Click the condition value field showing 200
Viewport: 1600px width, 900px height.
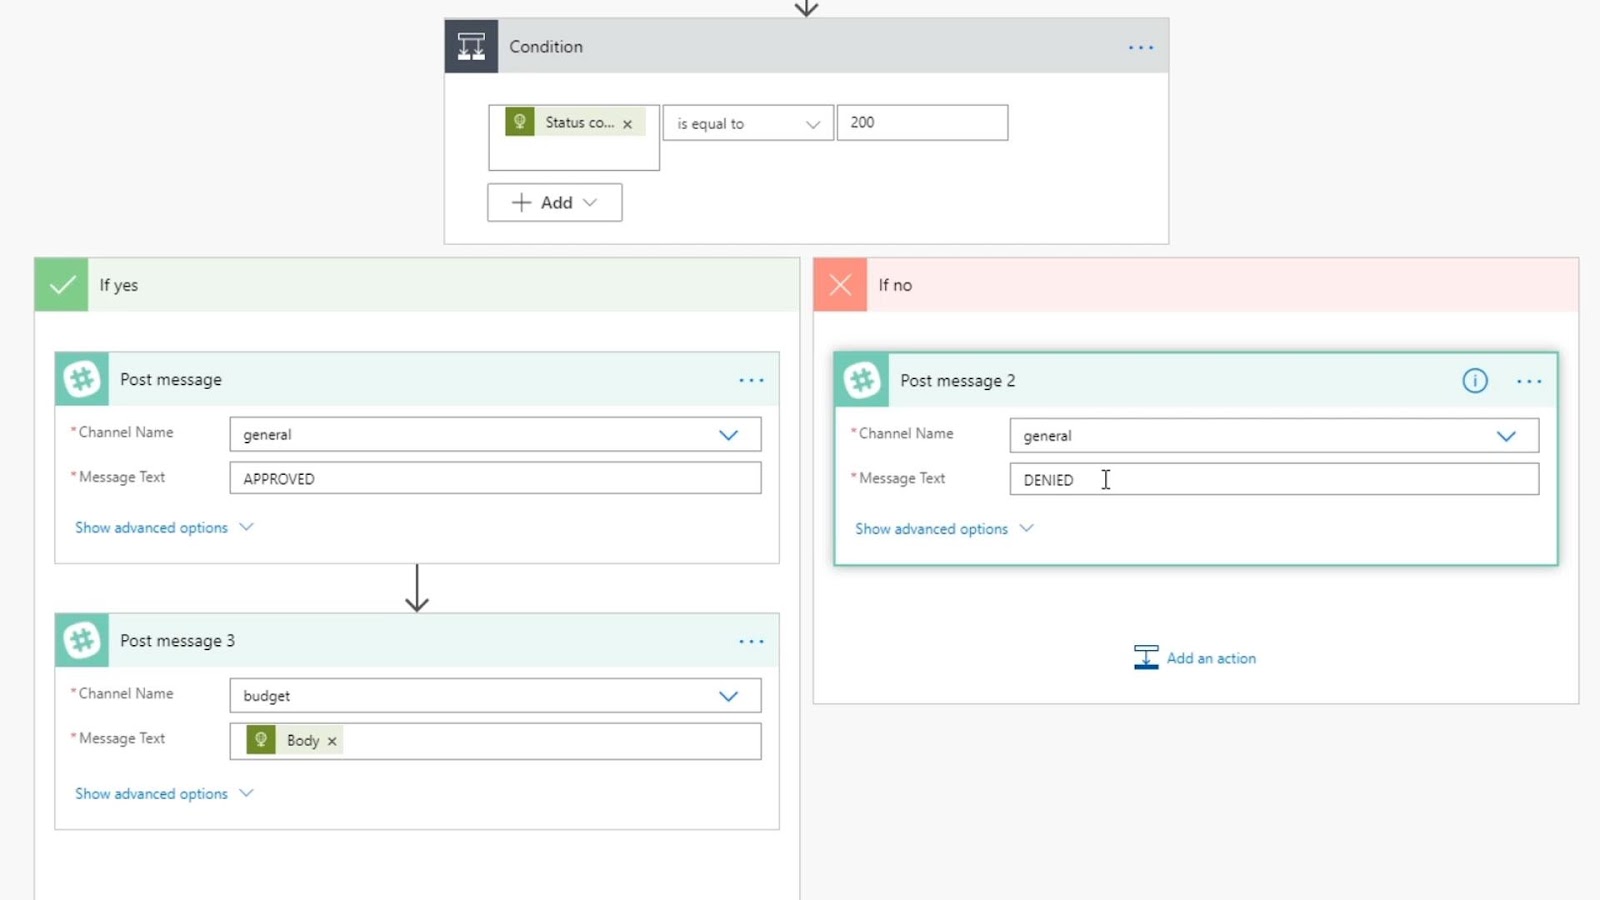922,122
